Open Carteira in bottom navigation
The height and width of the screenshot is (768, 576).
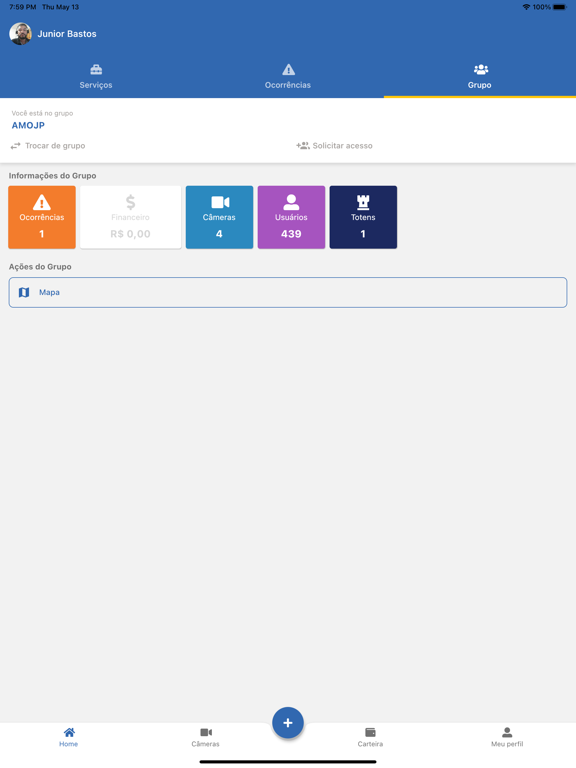pyautogui.click(x=370, y=737)
